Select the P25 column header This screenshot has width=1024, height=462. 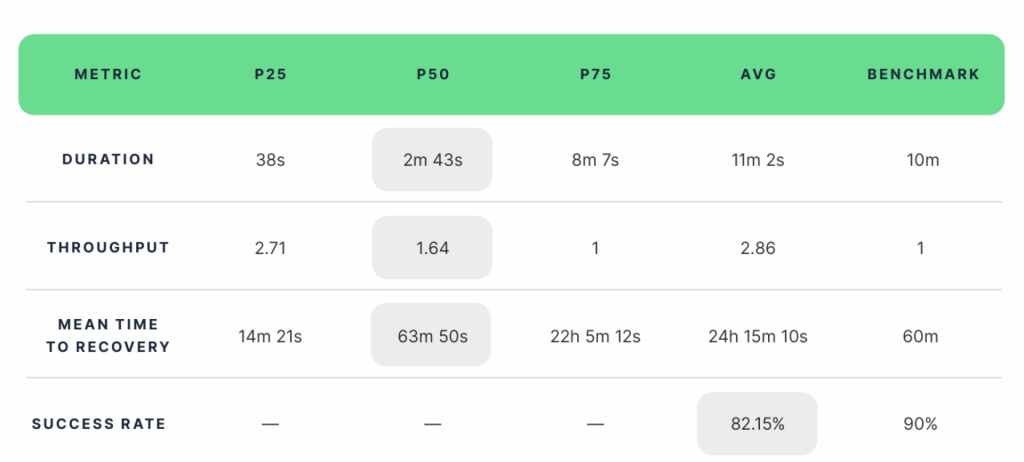(x=270, y=74)
